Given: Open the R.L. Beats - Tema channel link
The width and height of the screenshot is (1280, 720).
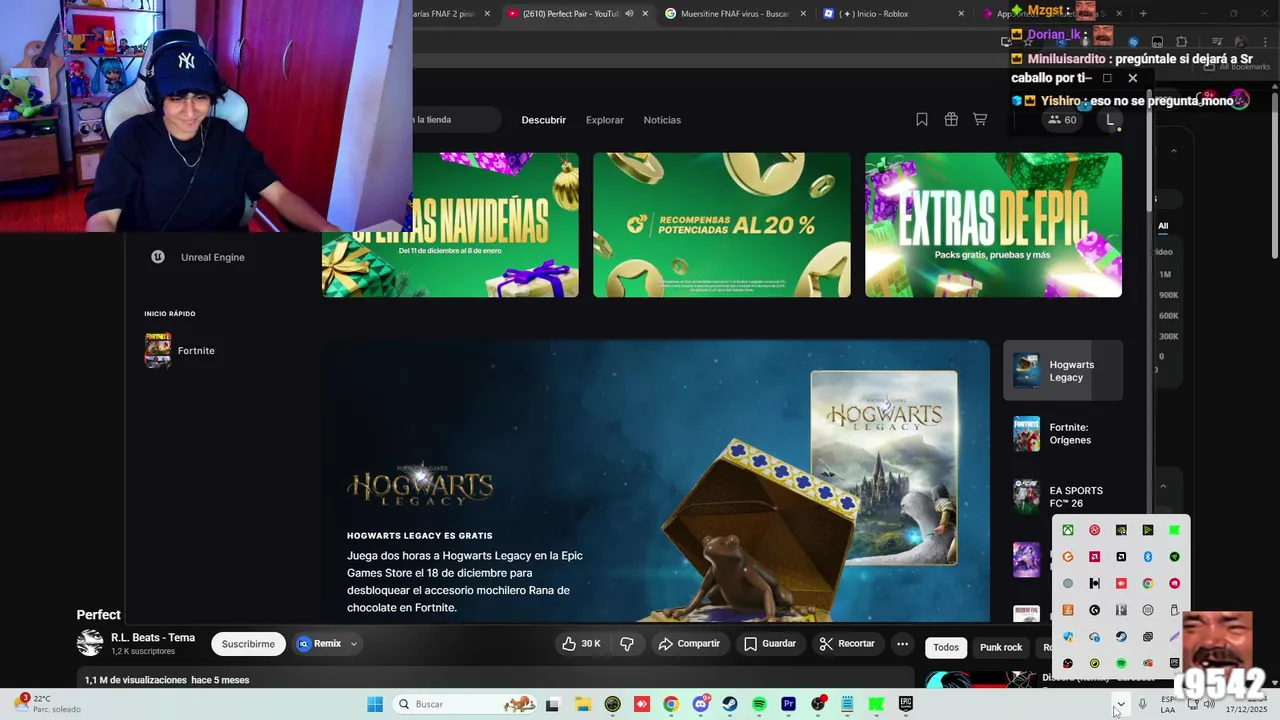Looking at the screenshot, I should point(153,638).
